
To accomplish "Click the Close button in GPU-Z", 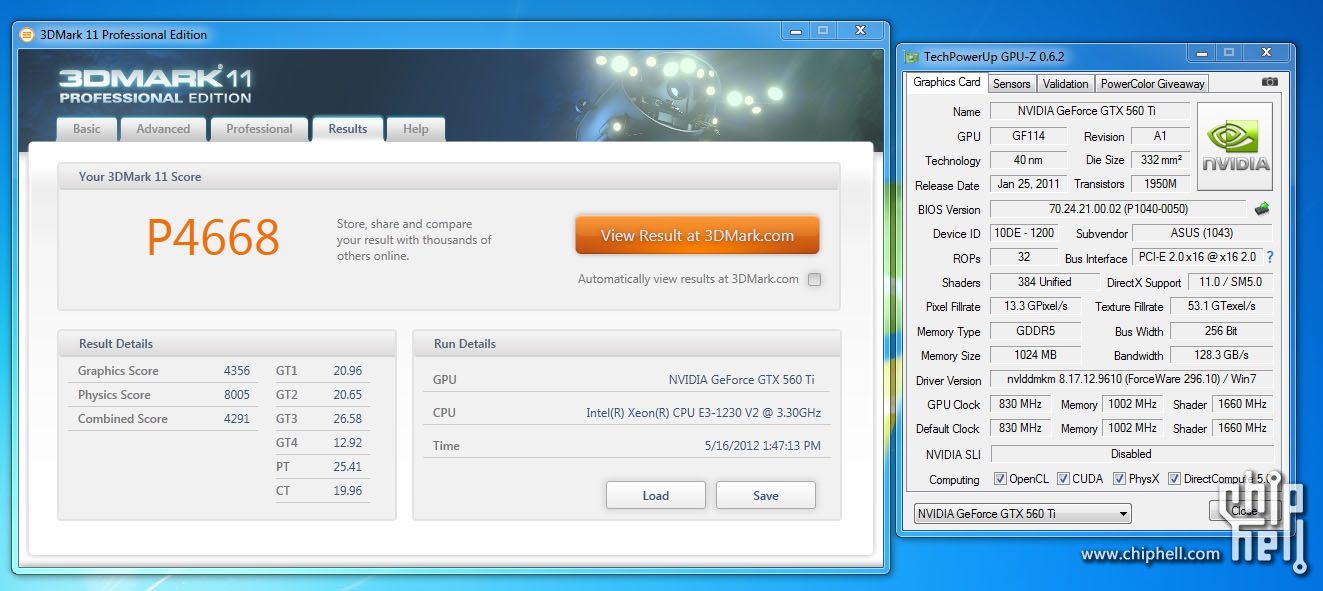I will pos(1244,511).
